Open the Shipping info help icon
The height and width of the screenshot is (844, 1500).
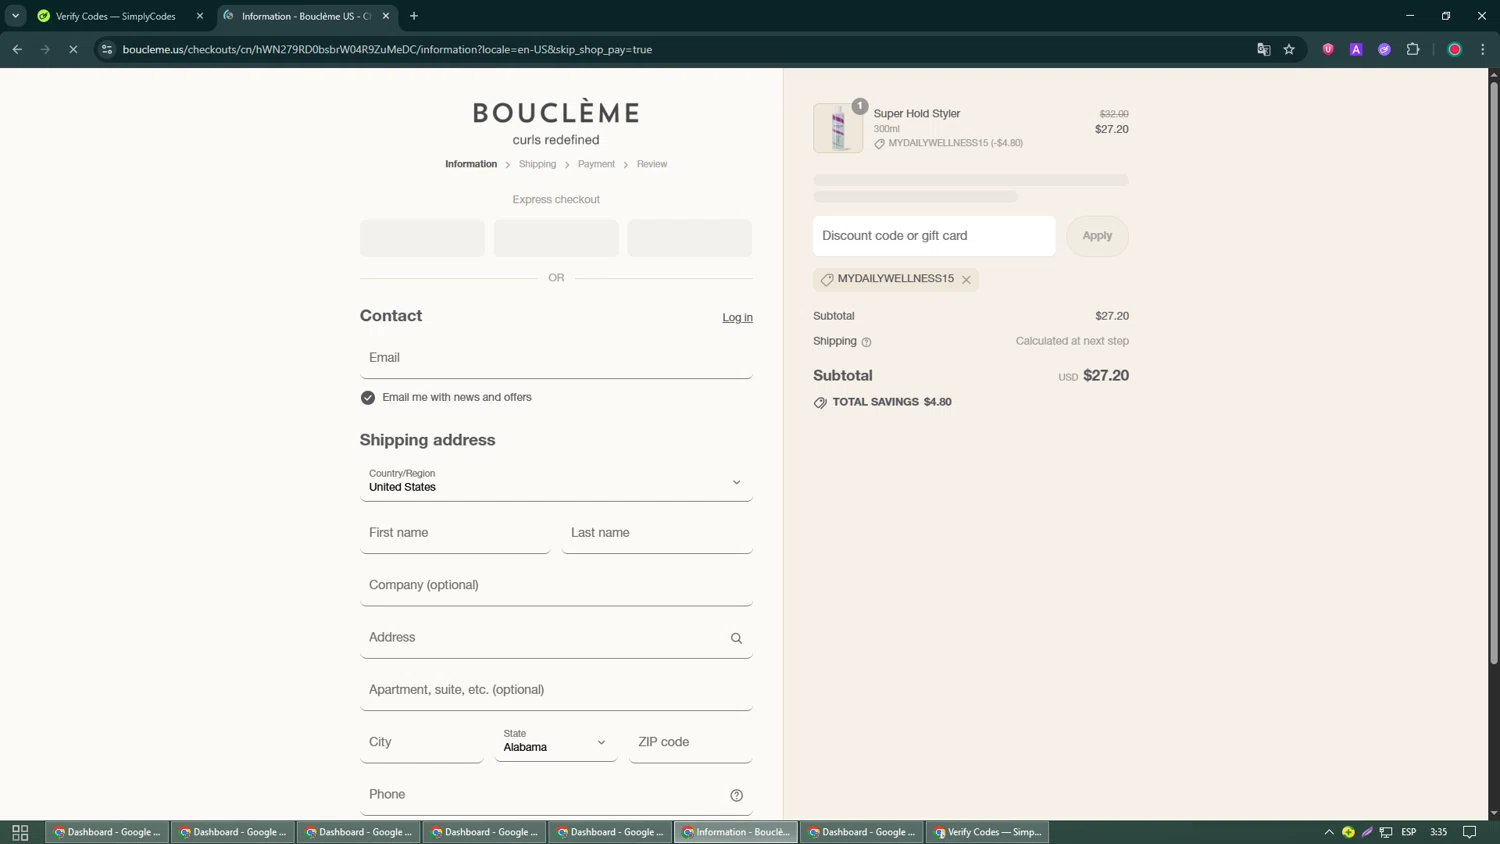(x=866, y=342)
